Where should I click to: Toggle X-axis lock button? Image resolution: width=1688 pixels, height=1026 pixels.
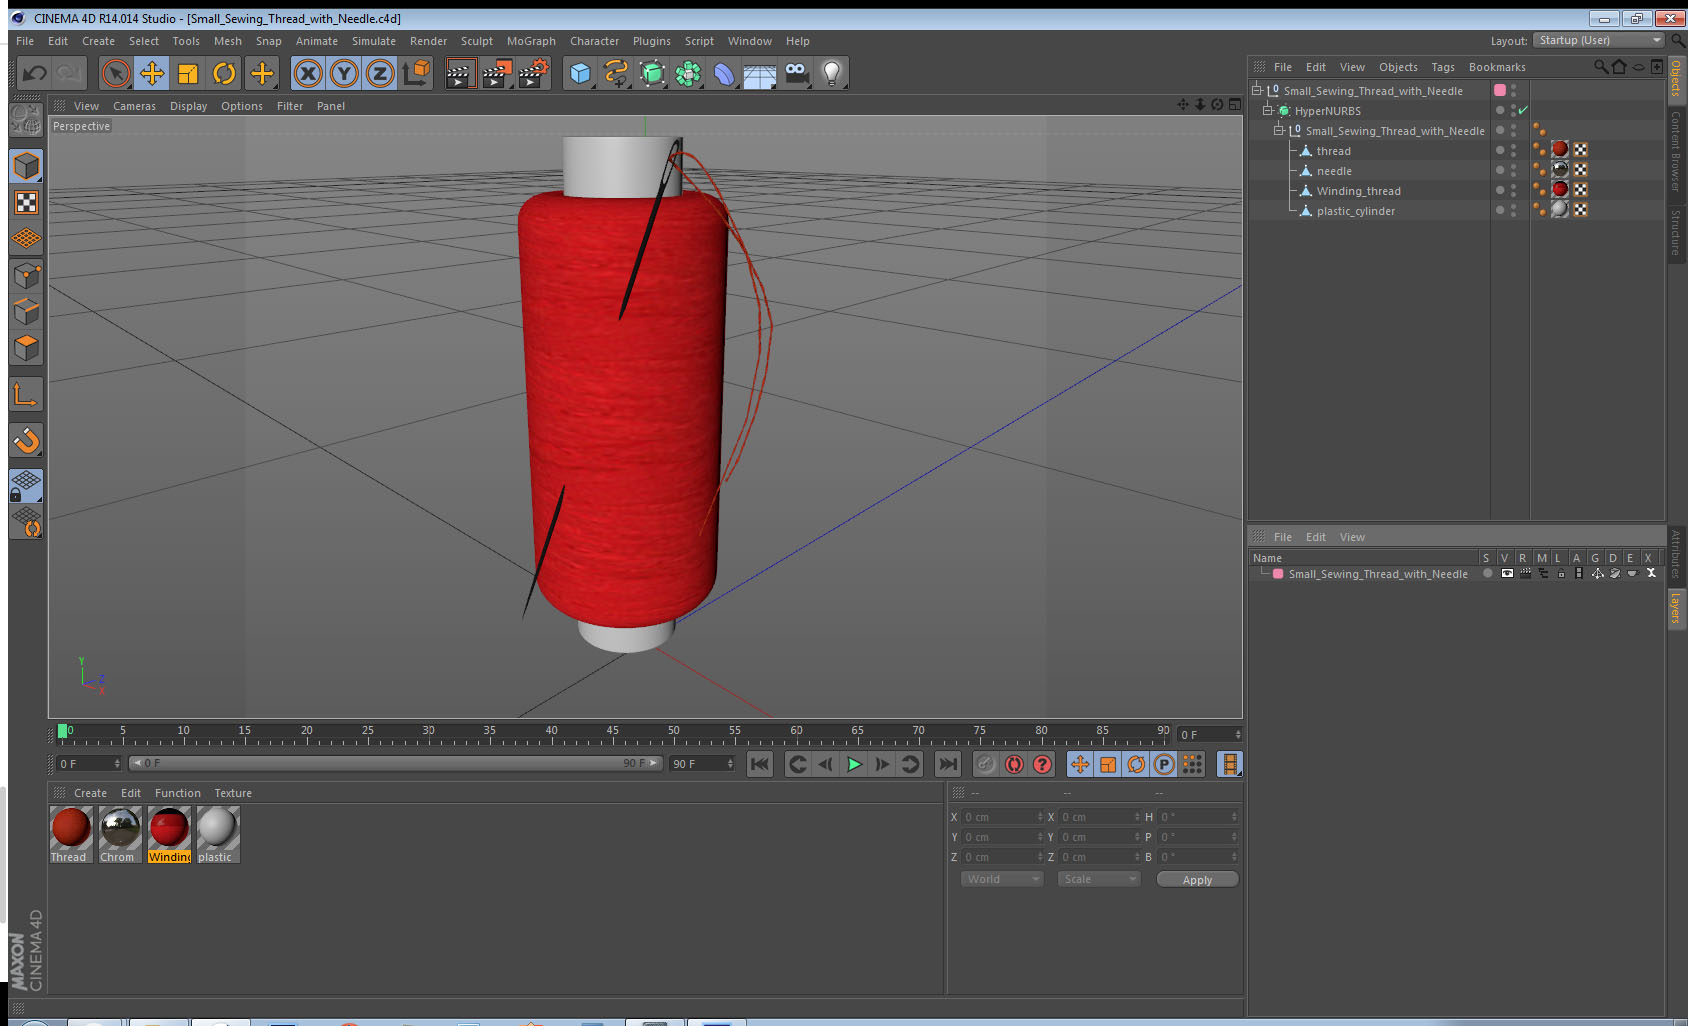pyautogui.click(x=308, y=73)
